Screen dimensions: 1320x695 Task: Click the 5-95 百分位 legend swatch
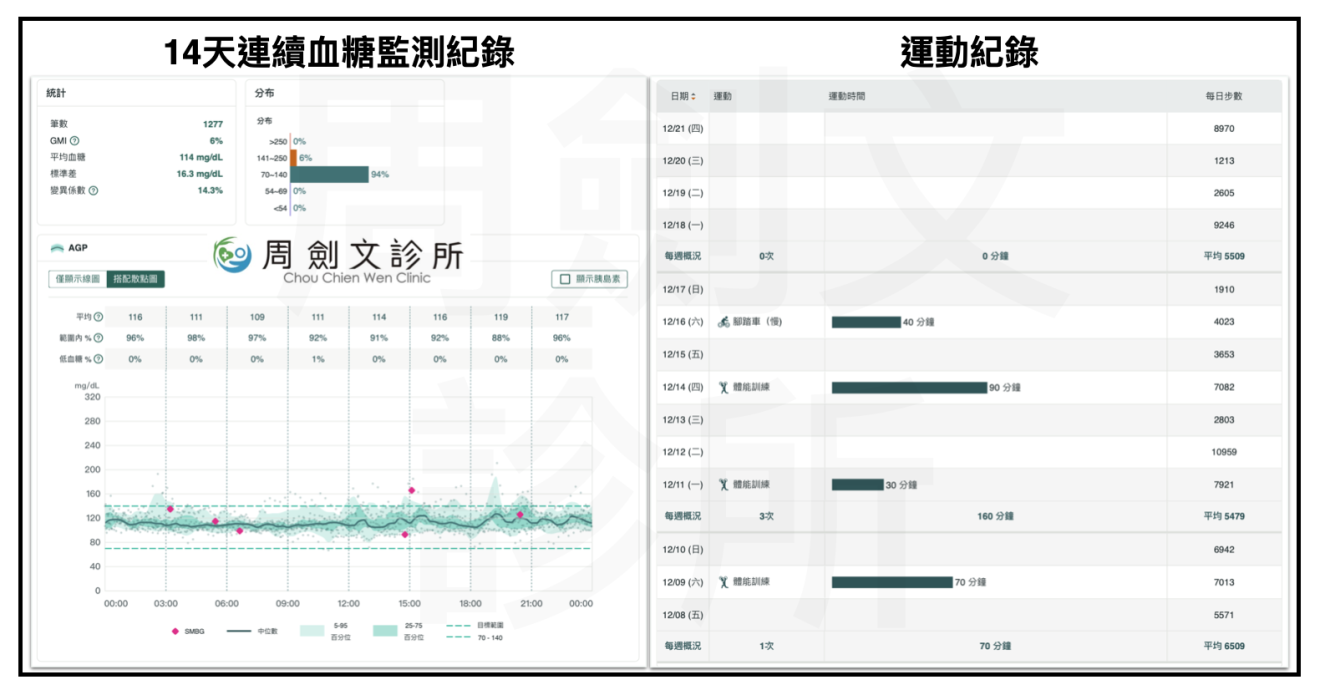(x=312, y=631)
